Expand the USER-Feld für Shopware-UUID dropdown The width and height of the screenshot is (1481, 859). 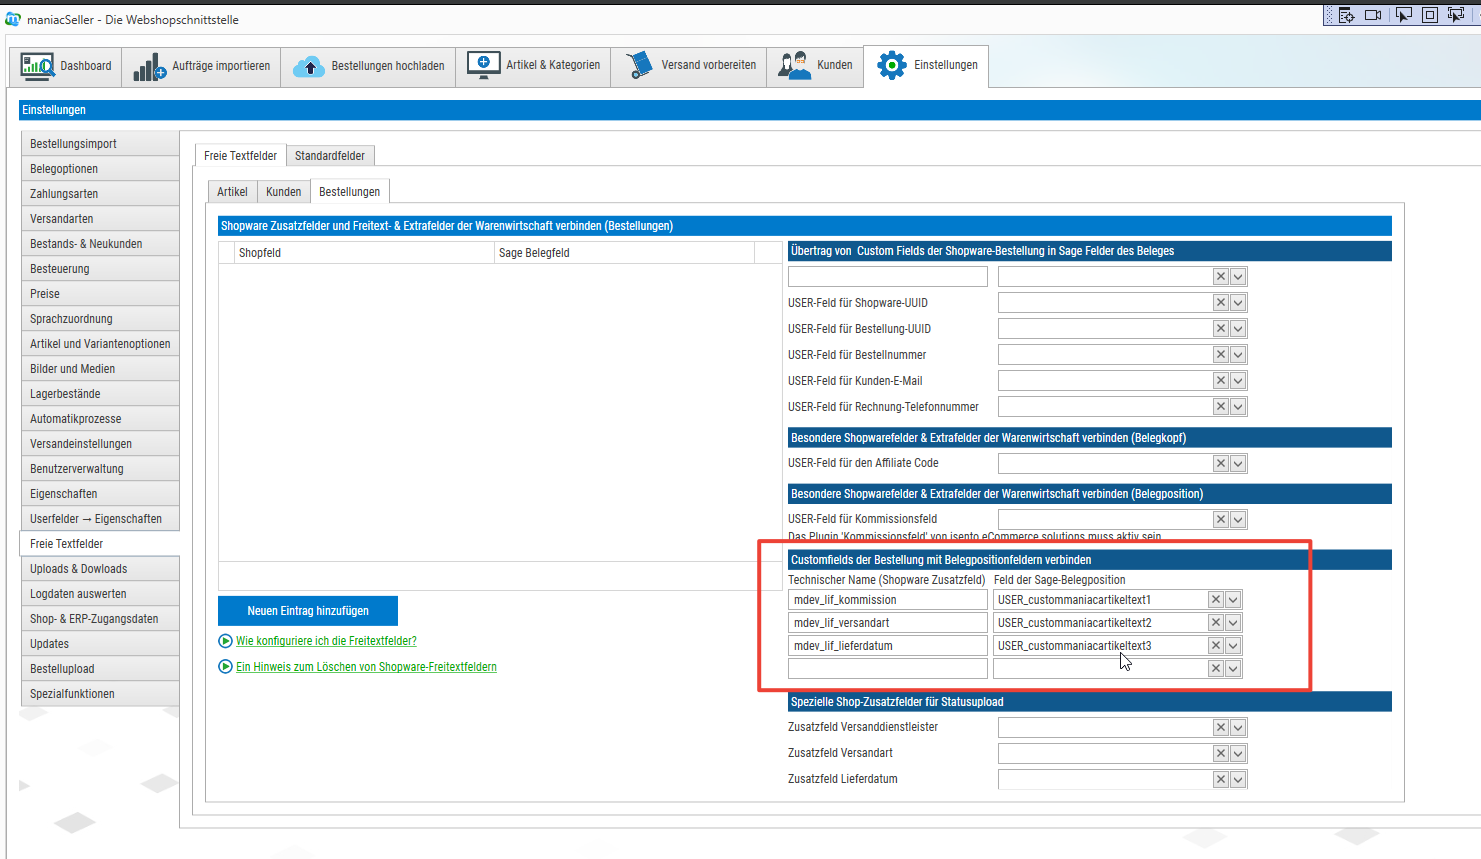pos(1238,303)
